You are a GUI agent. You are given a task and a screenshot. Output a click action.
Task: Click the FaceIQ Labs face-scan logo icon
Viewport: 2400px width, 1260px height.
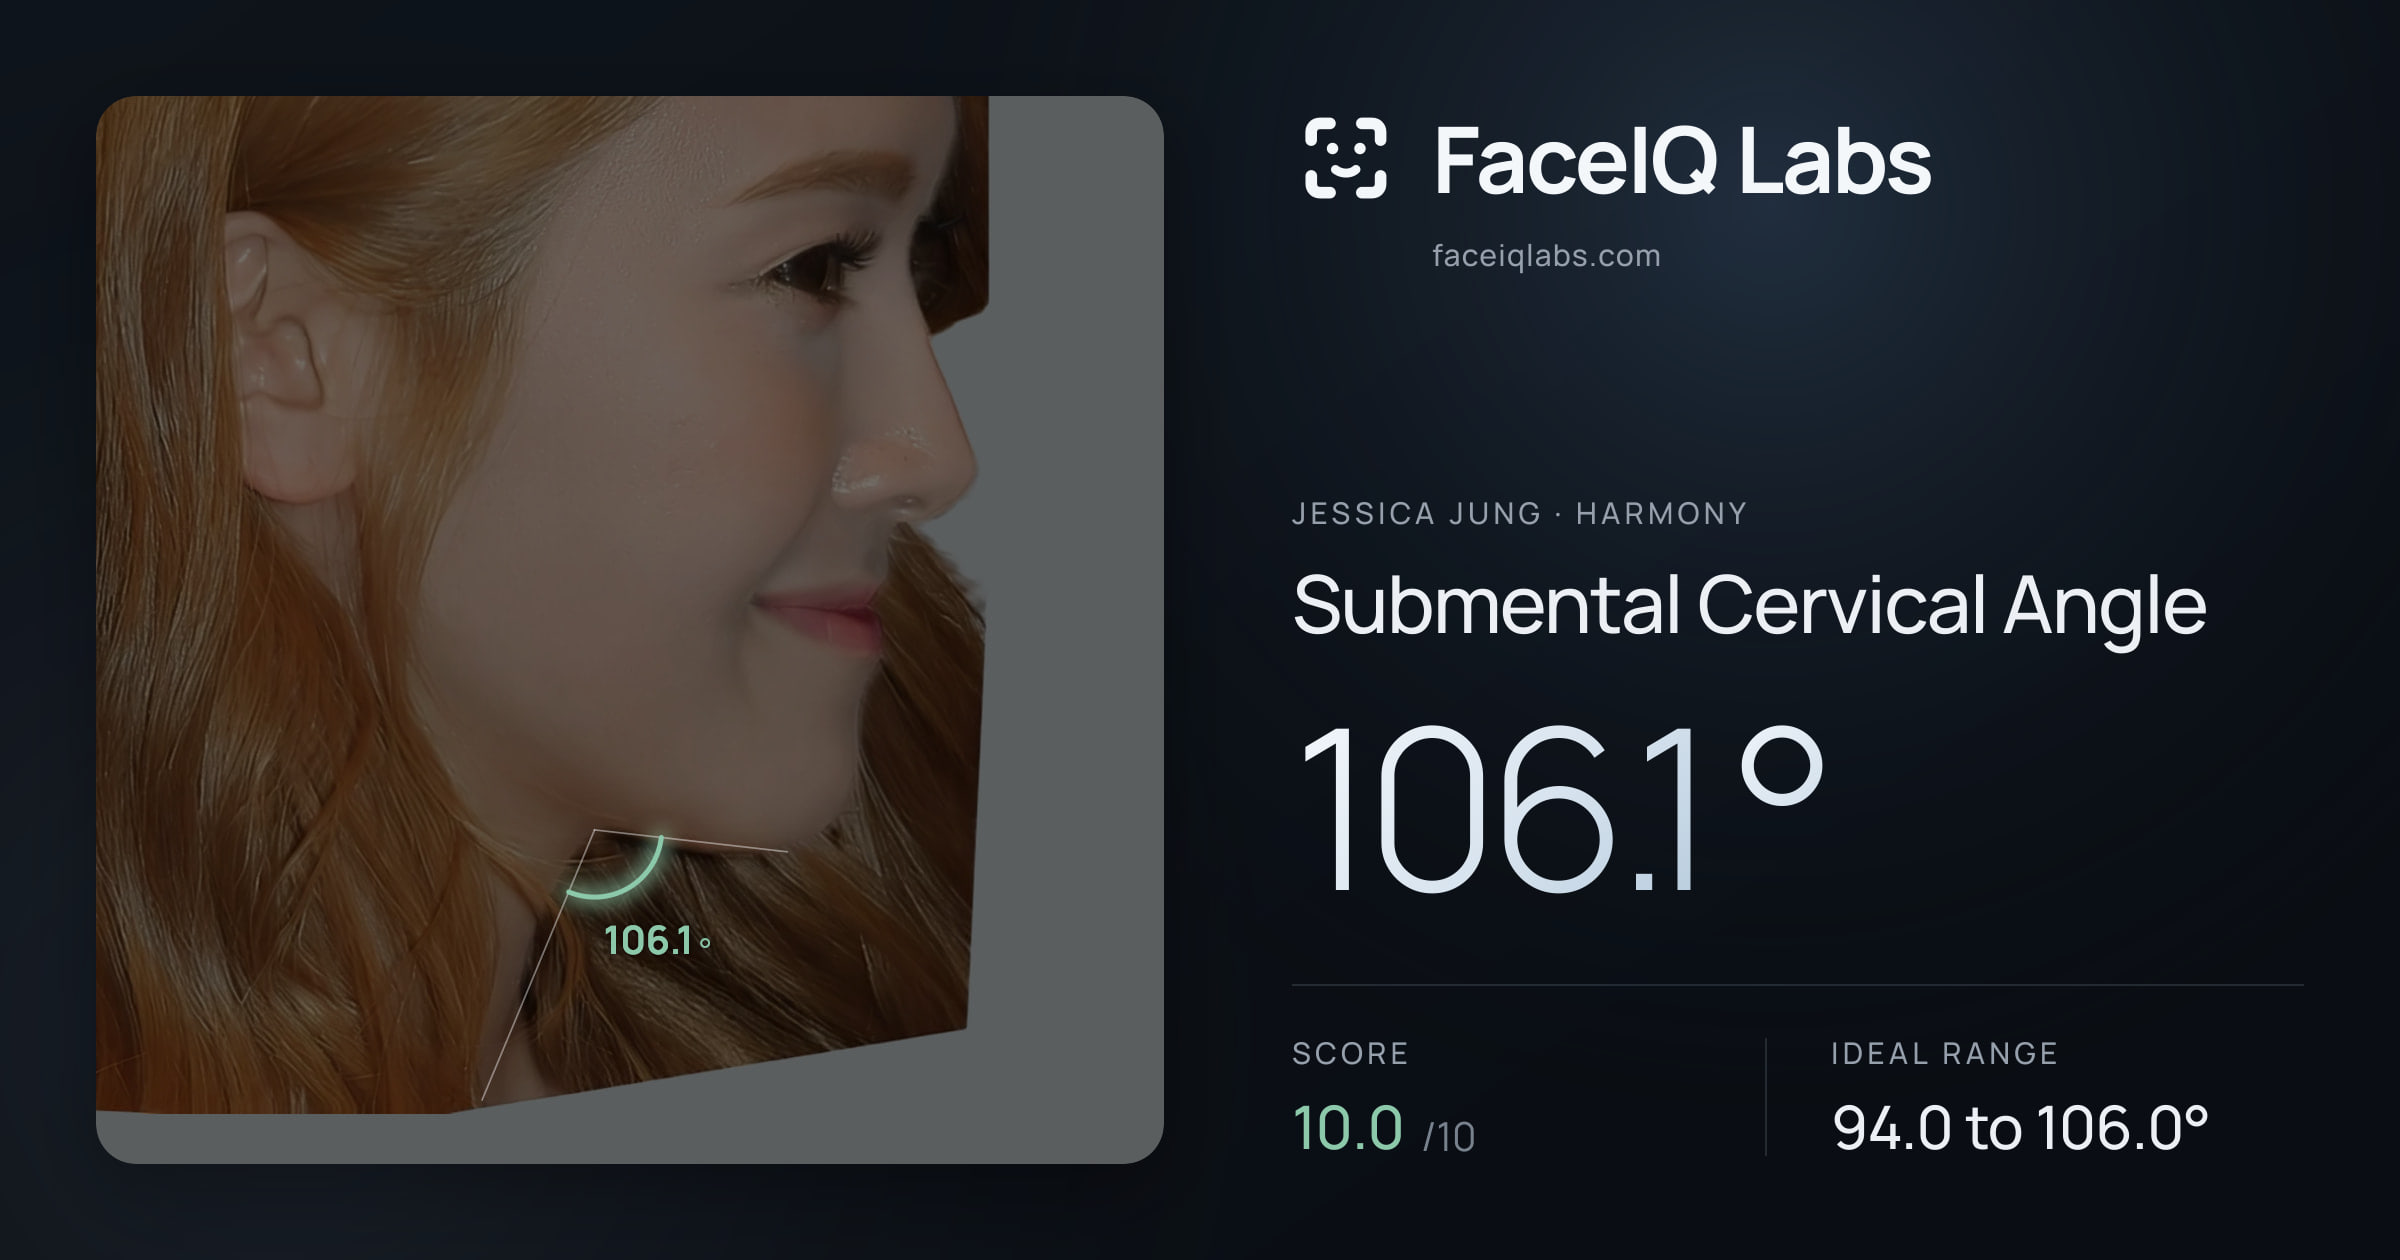click(x=1345, y=158)
